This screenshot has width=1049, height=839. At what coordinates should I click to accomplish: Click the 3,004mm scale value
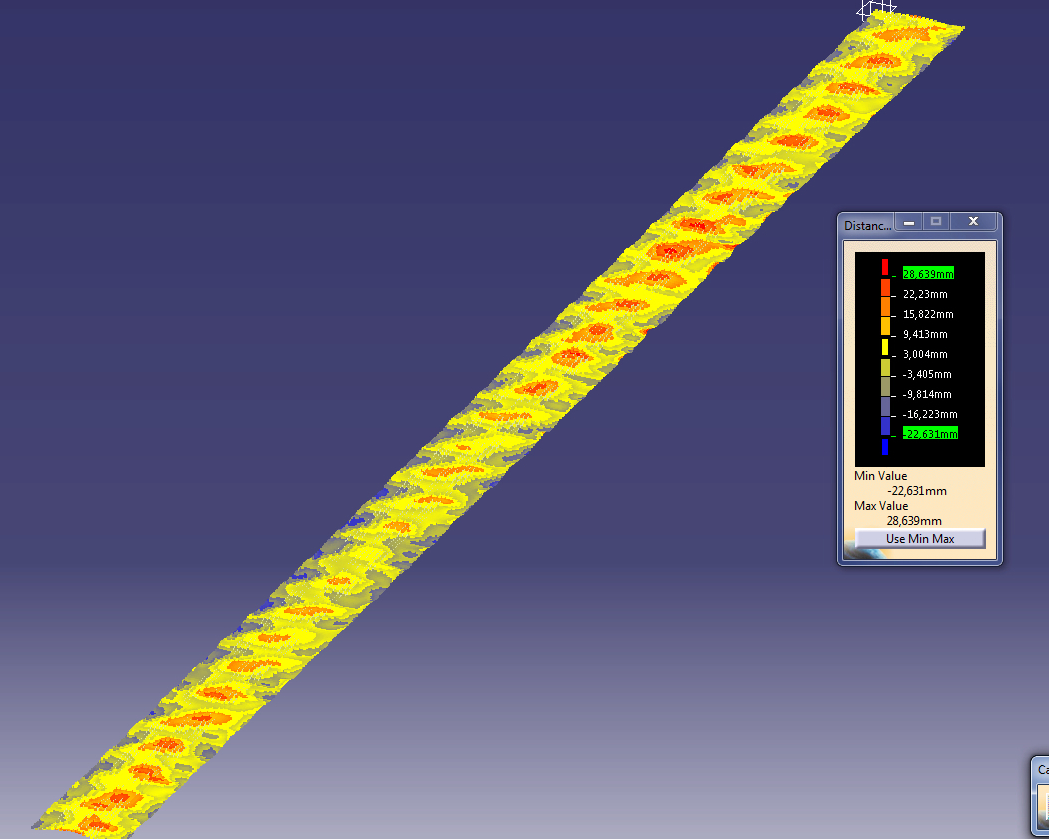pos(925,354)
